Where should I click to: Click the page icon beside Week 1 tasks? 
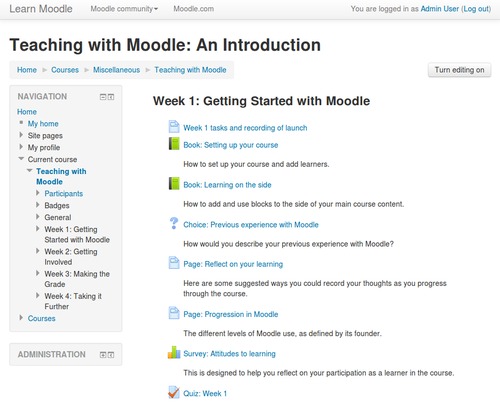[174, 127]
